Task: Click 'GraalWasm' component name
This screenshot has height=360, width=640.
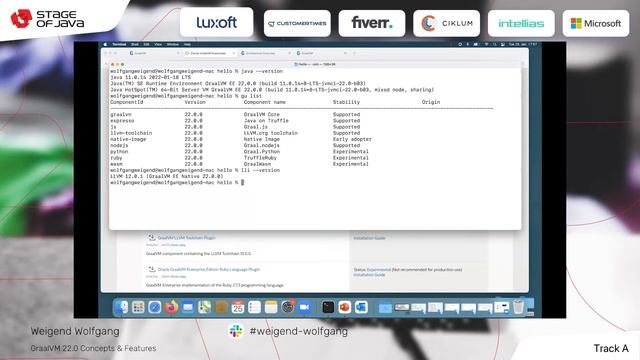Action: [257, 164]
